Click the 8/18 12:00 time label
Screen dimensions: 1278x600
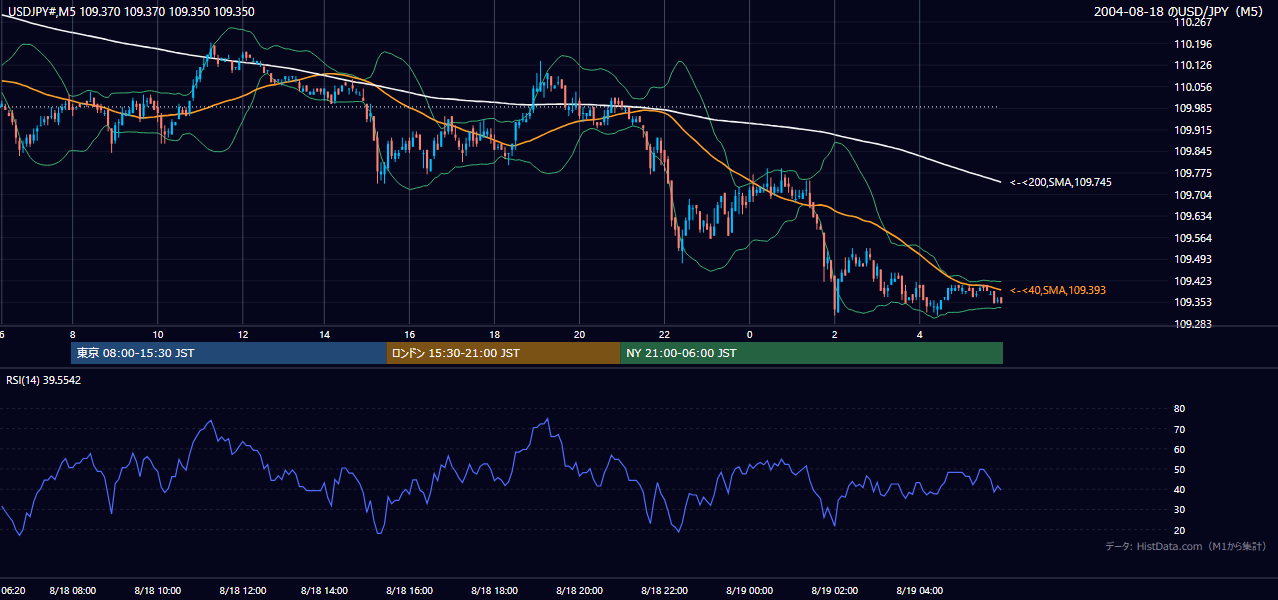pyautogui.click(x=243, y=591)
